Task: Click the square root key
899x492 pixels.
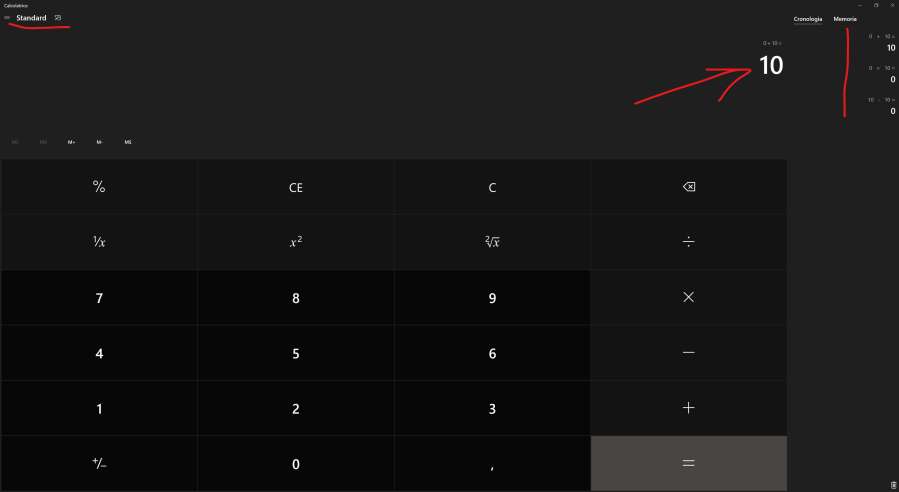Action: pos(491,242)
